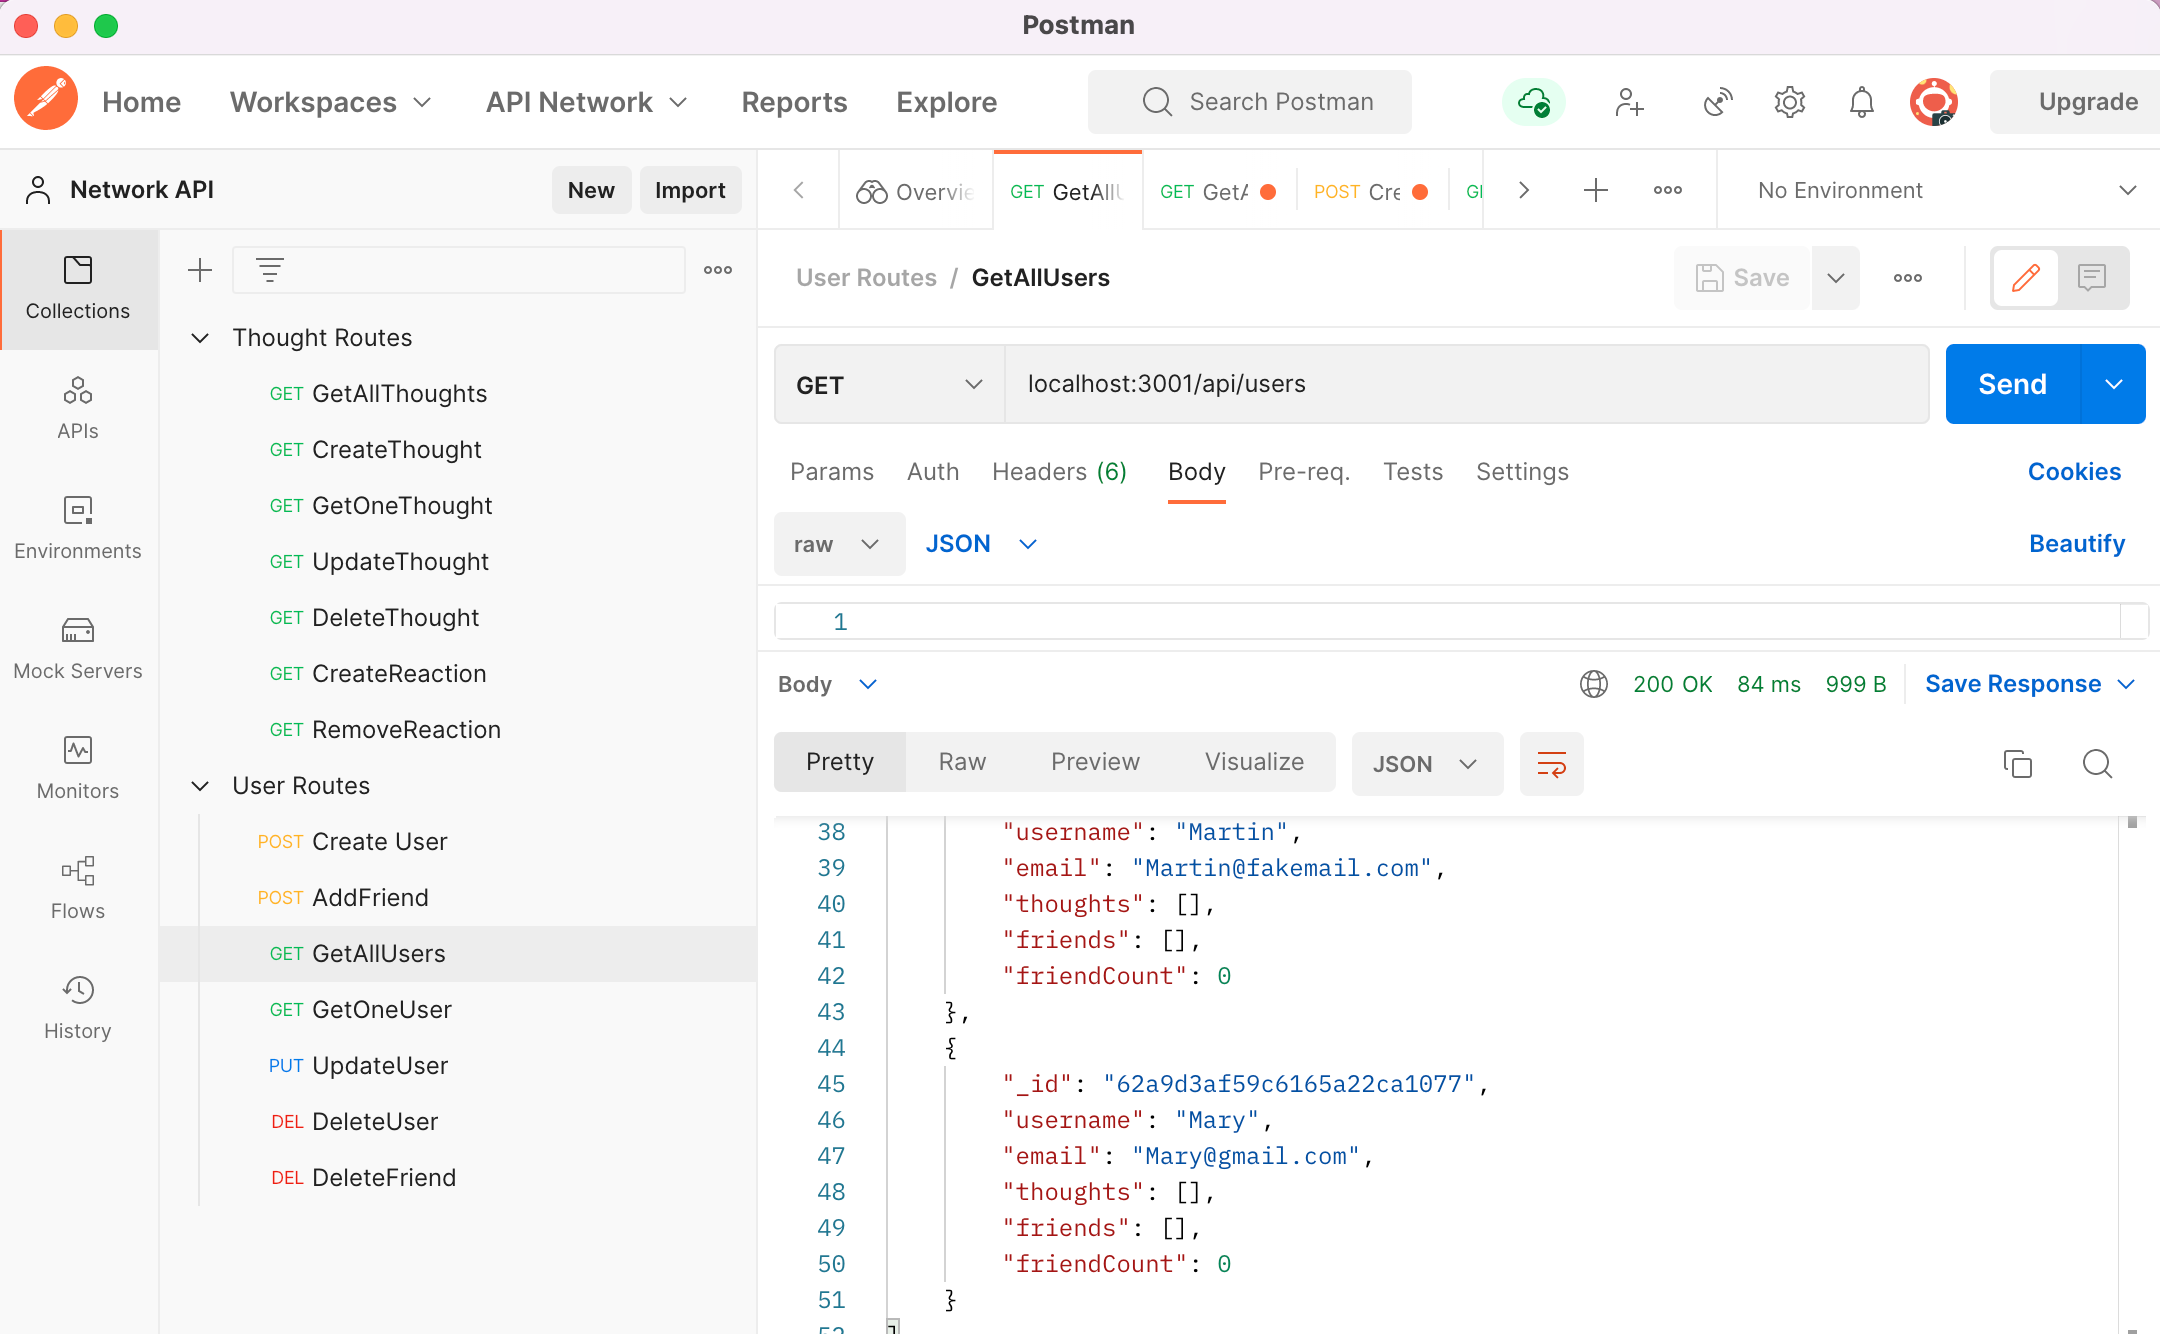Switch to edit mode pencil toggle
The height and width of the screenshot is (1334, 2160).
(2025, 277)
